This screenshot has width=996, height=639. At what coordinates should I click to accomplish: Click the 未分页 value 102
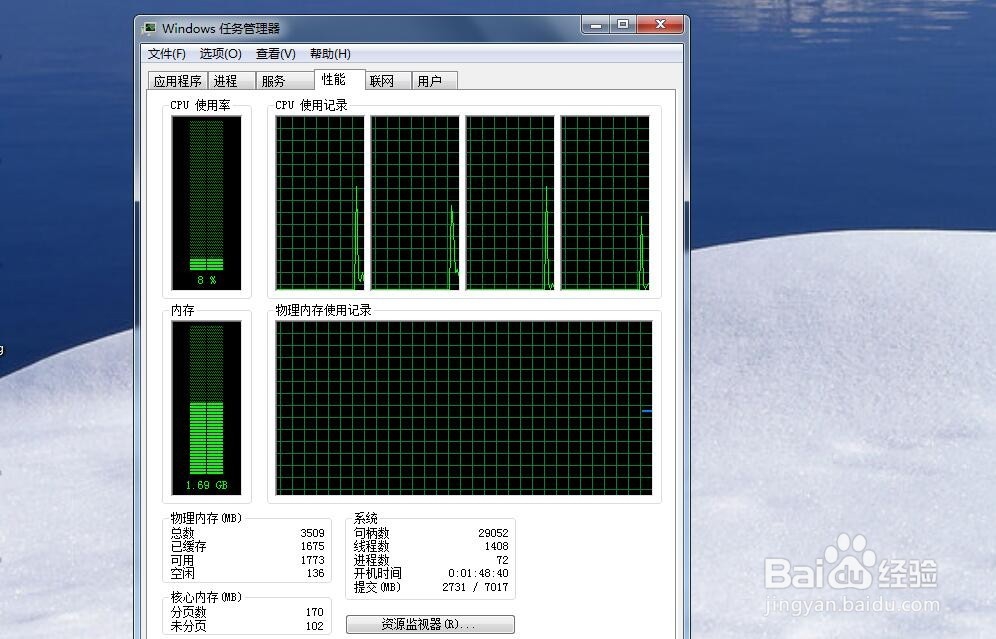coord(314,626)
